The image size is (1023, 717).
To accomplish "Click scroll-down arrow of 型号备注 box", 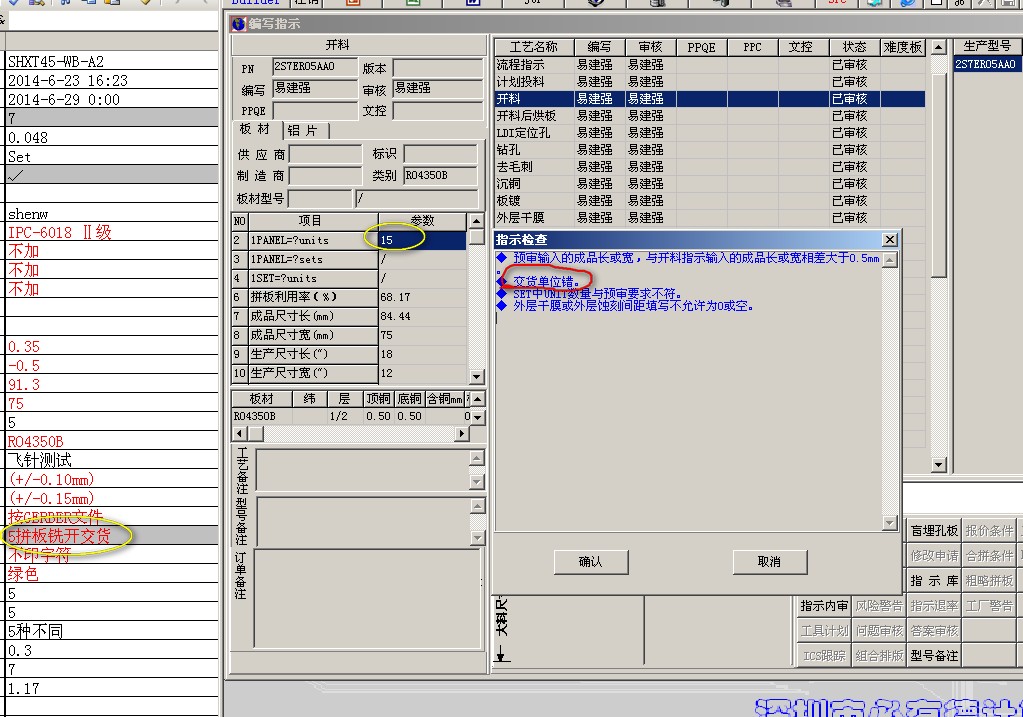I will pos(477,538).
